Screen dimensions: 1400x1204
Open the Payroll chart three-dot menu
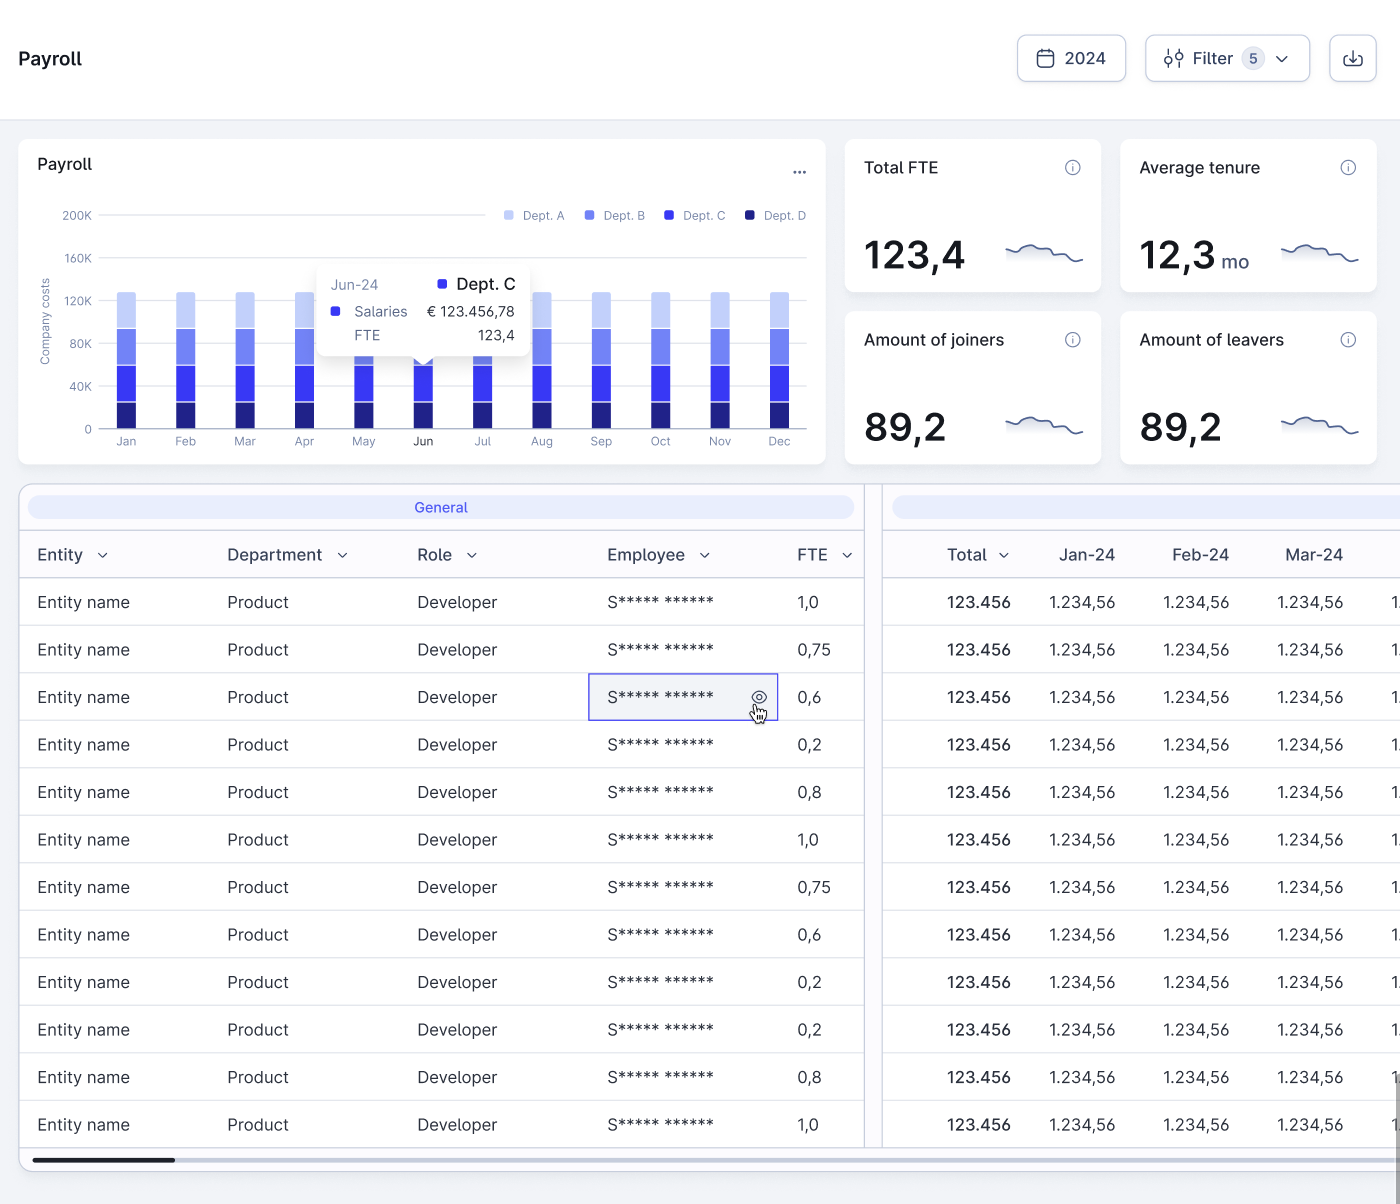(x=799, y=172)
